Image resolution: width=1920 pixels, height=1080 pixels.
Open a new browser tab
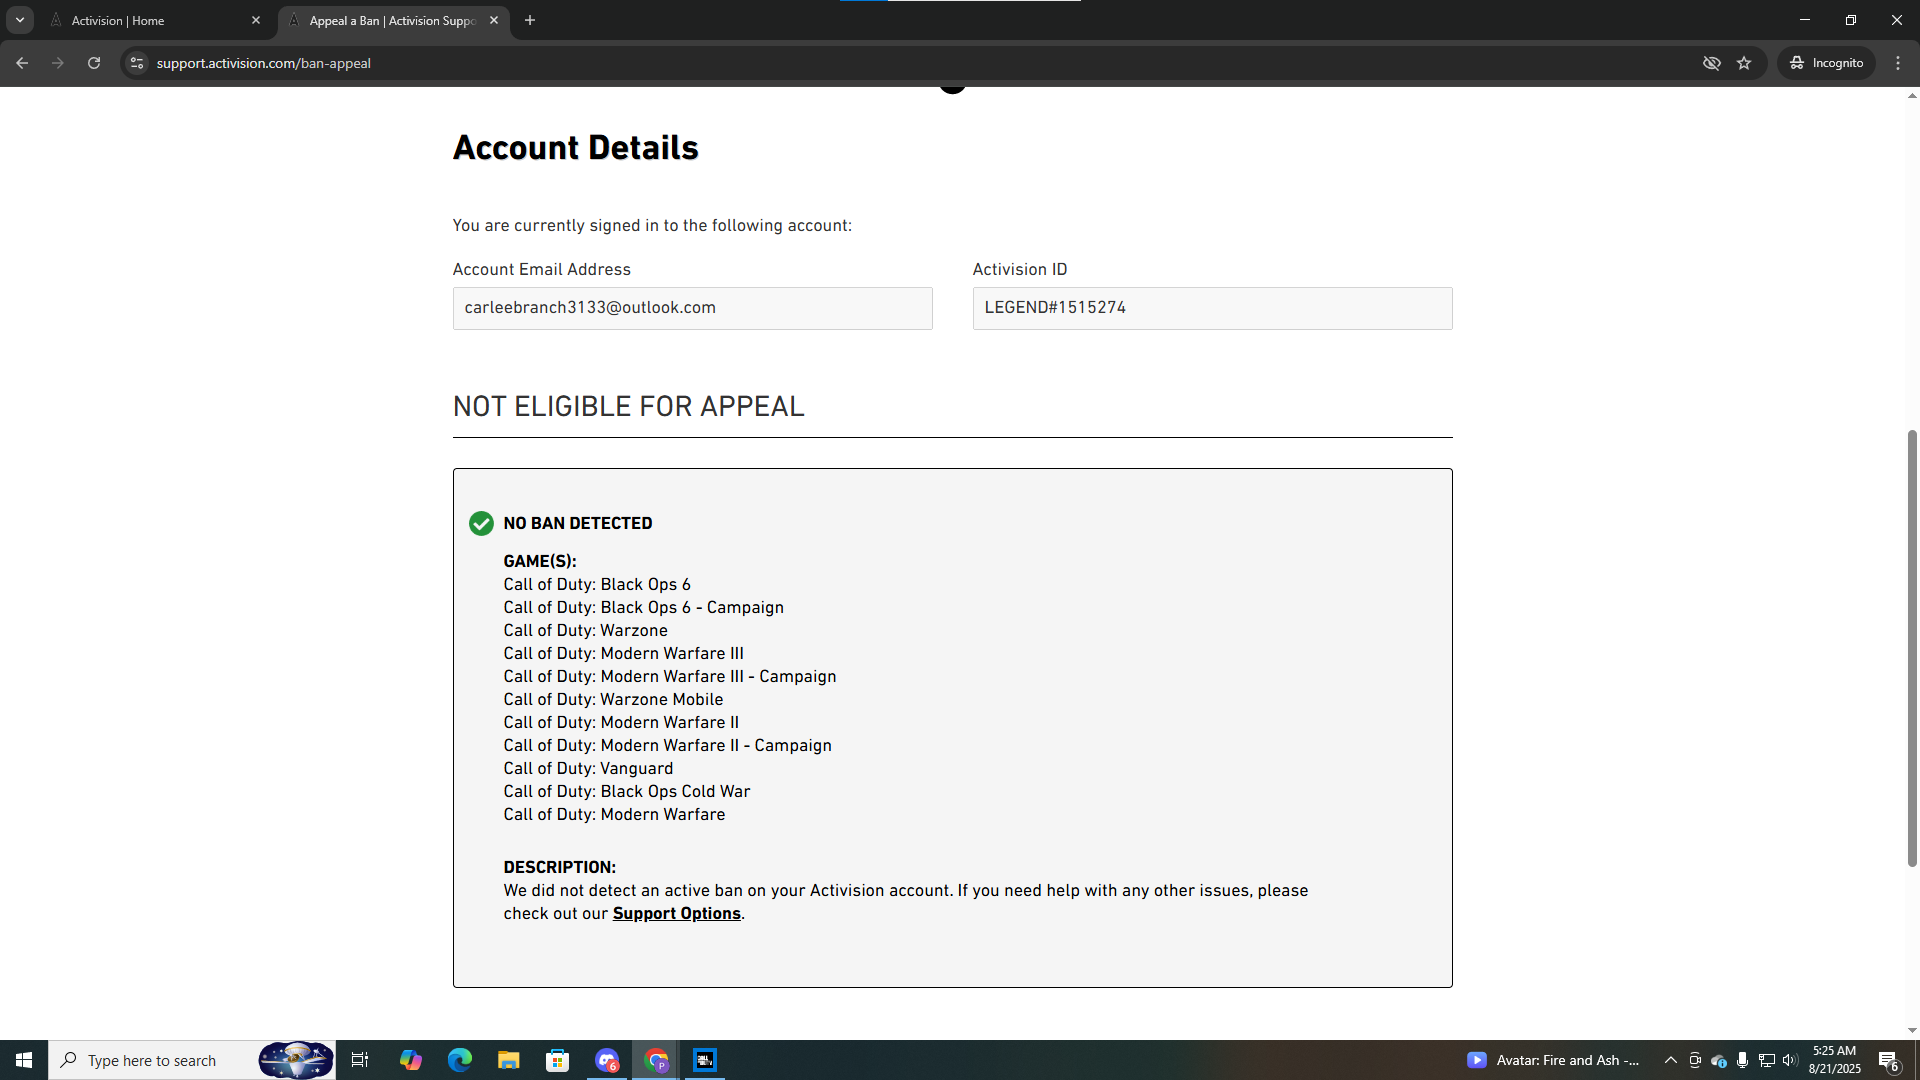tap(530, 20)
